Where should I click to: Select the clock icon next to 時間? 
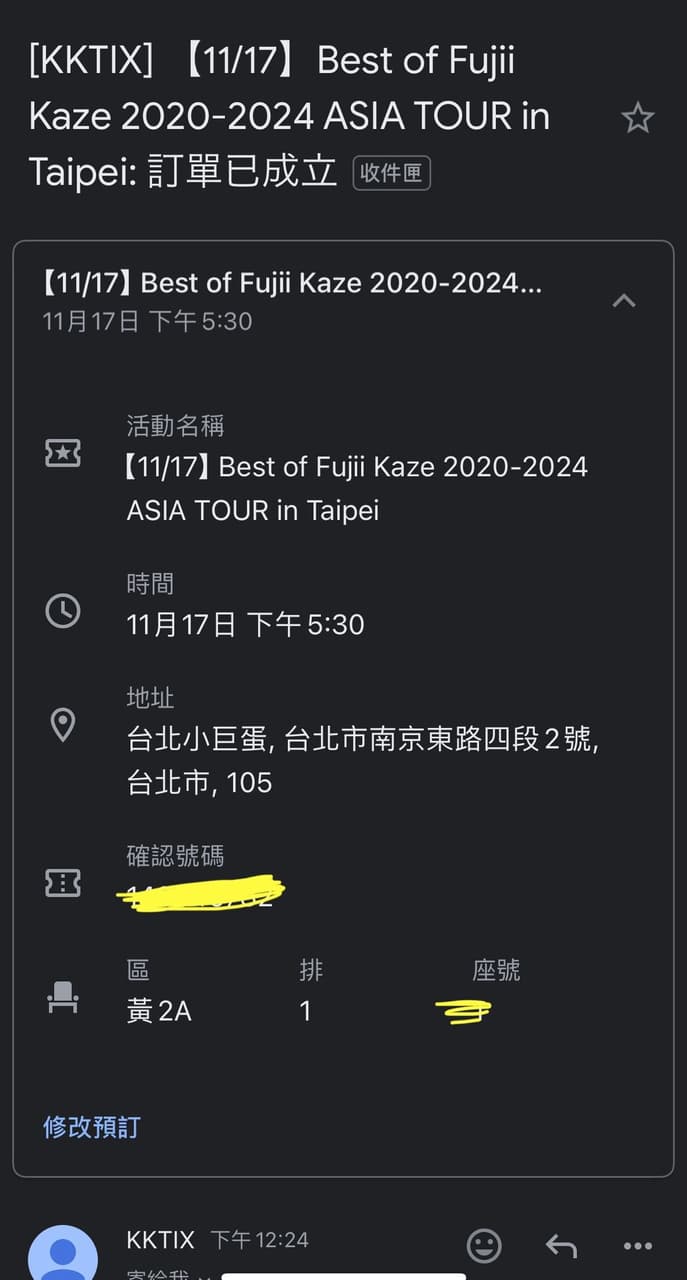pyautogui.click(x=63, y=611)
